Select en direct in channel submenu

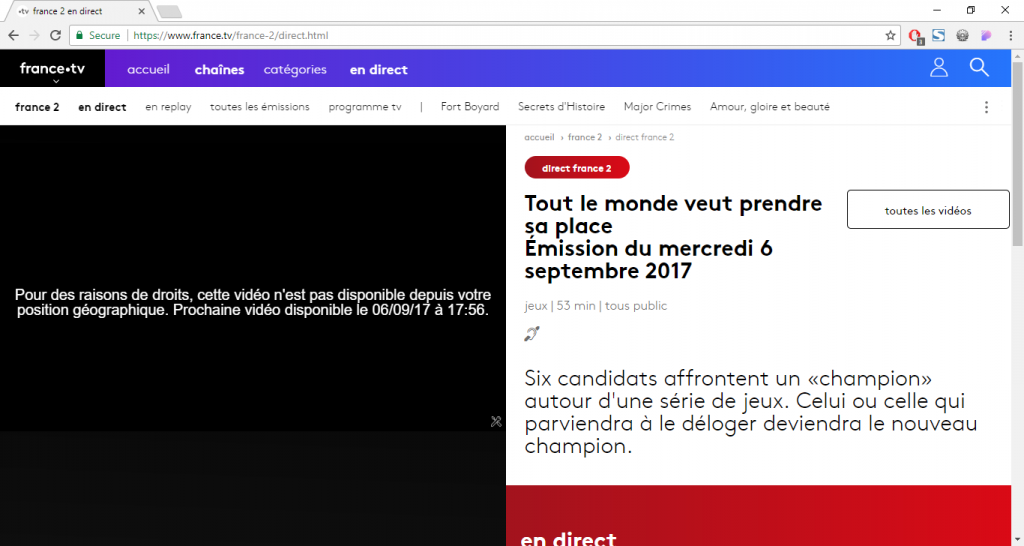tap(103, 107)
